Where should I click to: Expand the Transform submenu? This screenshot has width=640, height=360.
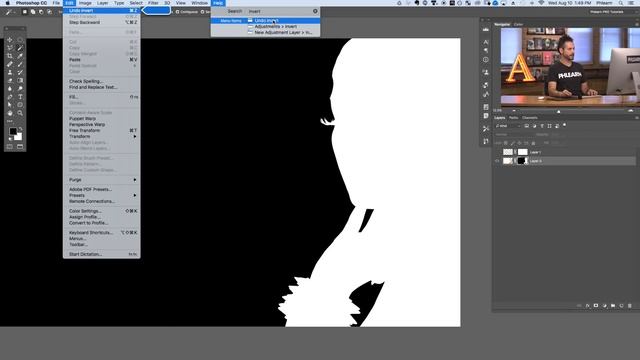click(x=102, y=136)
